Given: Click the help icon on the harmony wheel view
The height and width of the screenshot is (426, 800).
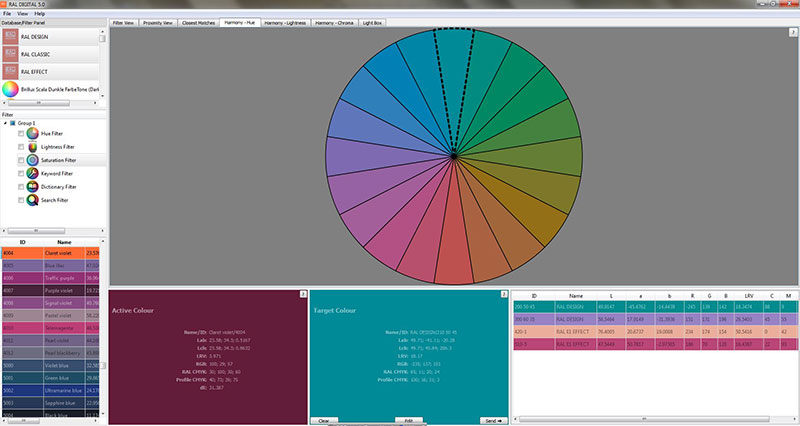Looking at the screenshot, I should 793,32.
